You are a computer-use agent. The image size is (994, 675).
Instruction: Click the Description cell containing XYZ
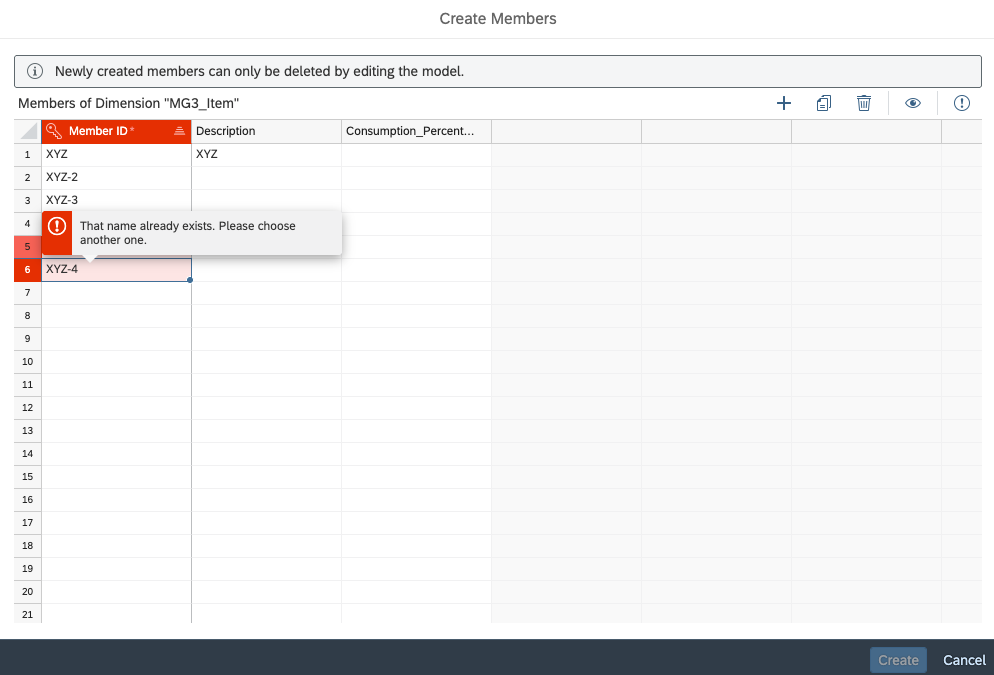266,154
